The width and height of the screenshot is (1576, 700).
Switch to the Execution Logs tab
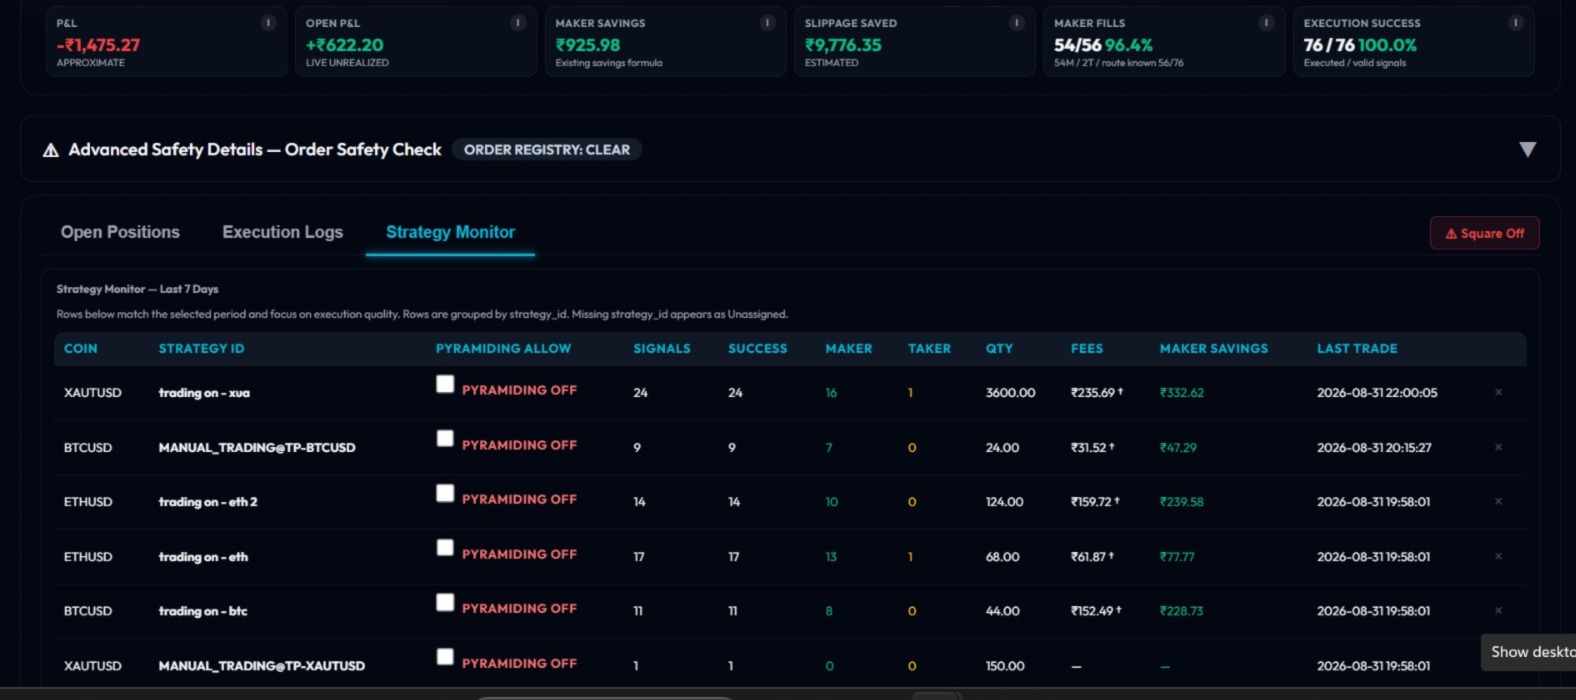(x=282, y=232)
